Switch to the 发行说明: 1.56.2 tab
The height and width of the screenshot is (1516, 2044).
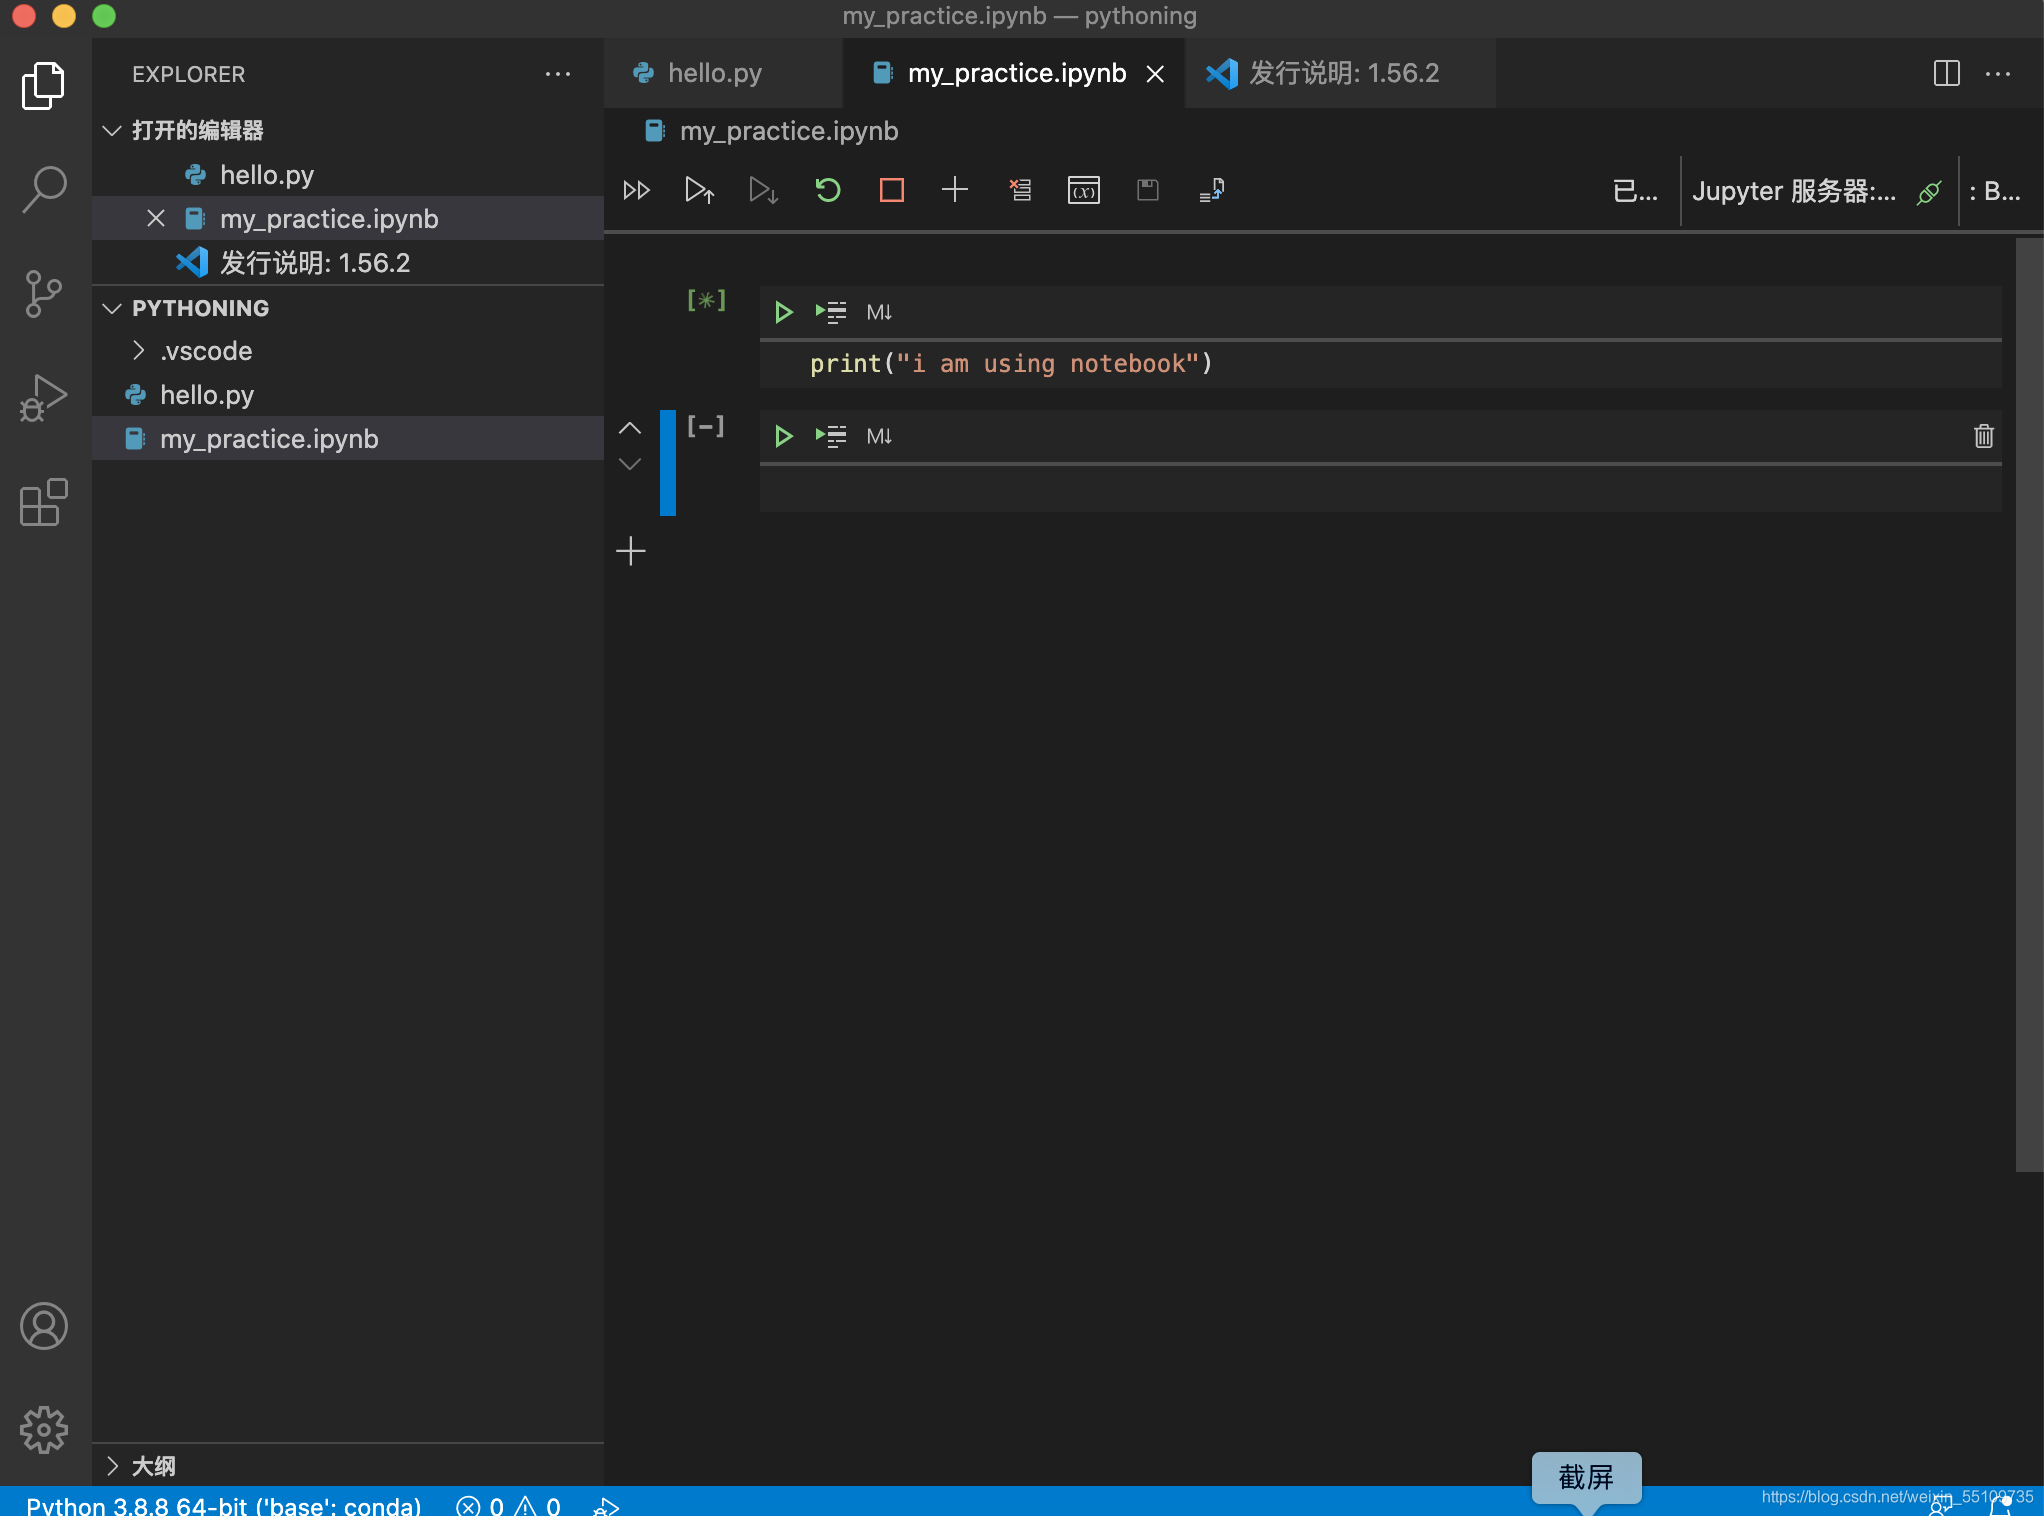pyautogui.click(x=1343, y=73)
